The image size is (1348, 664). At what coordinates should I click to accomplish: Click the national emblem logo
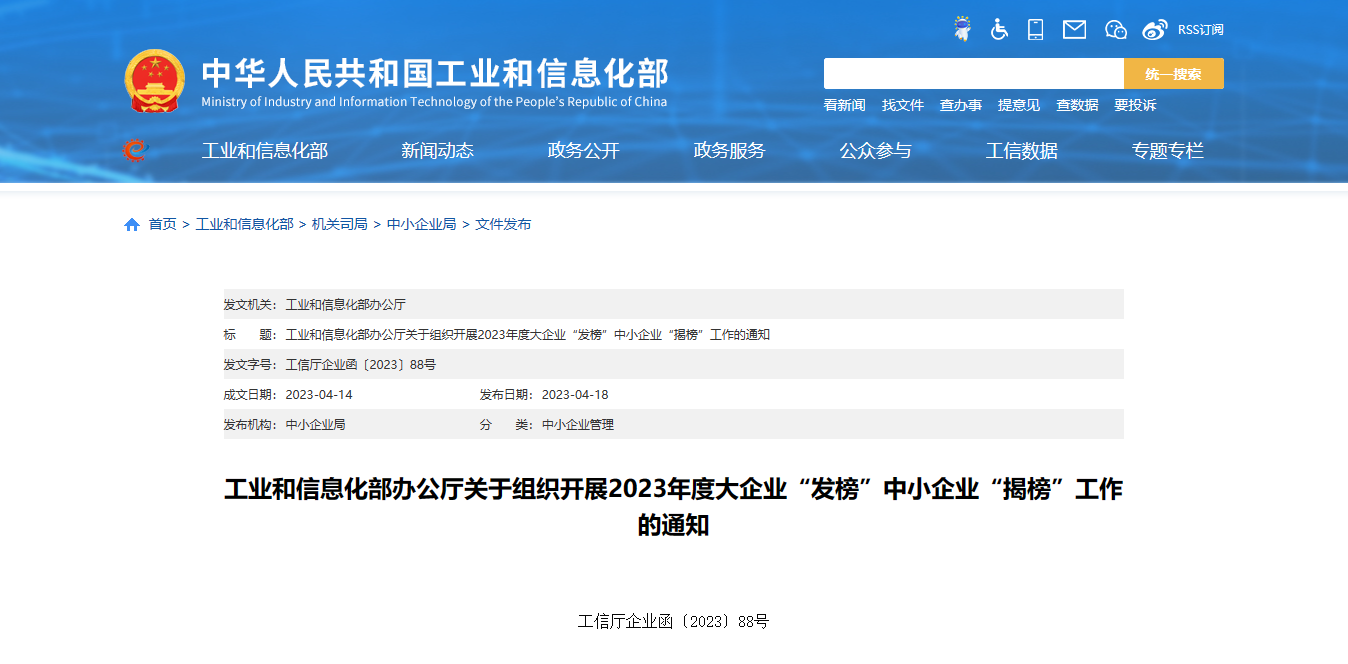(155, 81)
